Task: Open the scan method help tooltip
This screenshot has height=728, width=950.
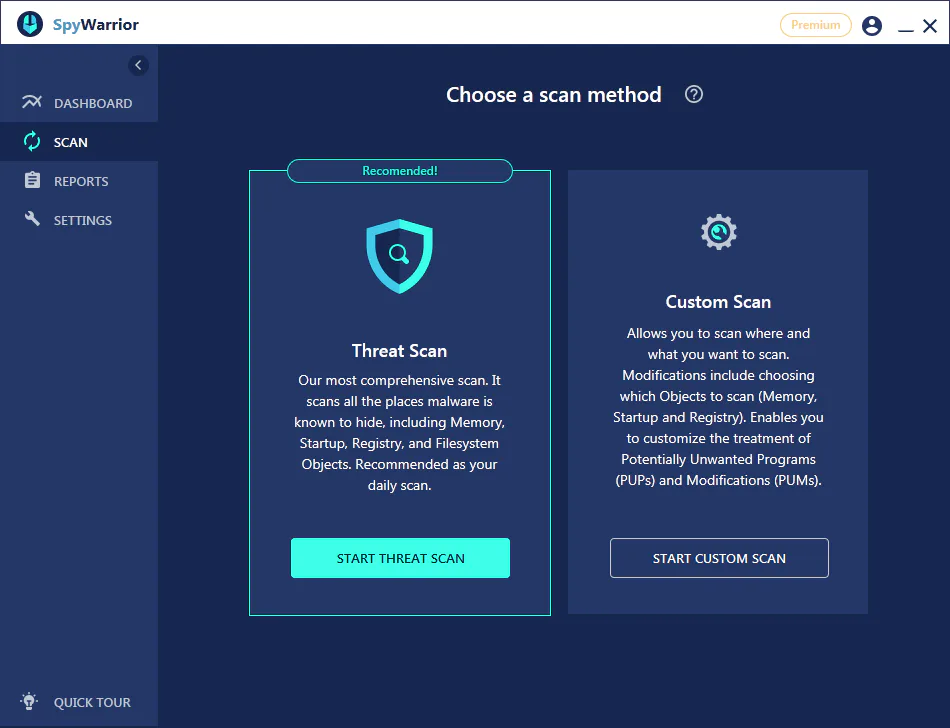Action: pos(693,94)
